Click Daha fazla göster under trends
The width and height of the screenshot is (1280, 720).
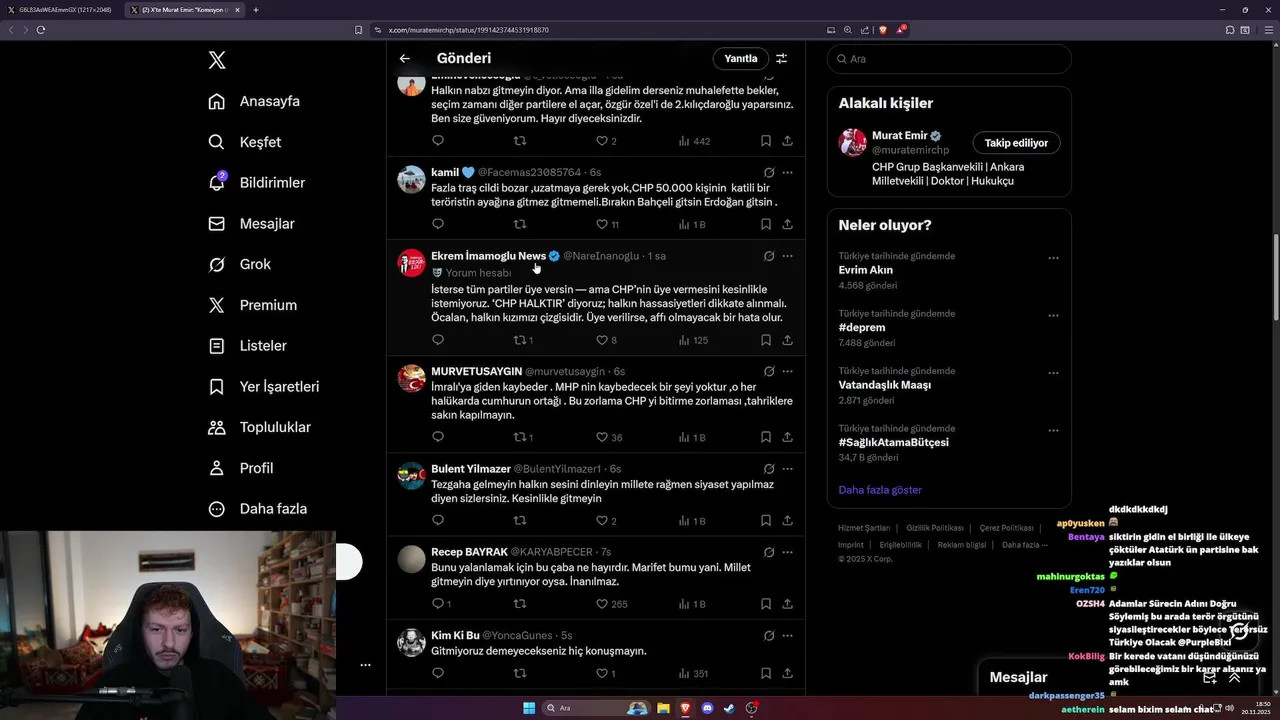click(x=880, y=490)
